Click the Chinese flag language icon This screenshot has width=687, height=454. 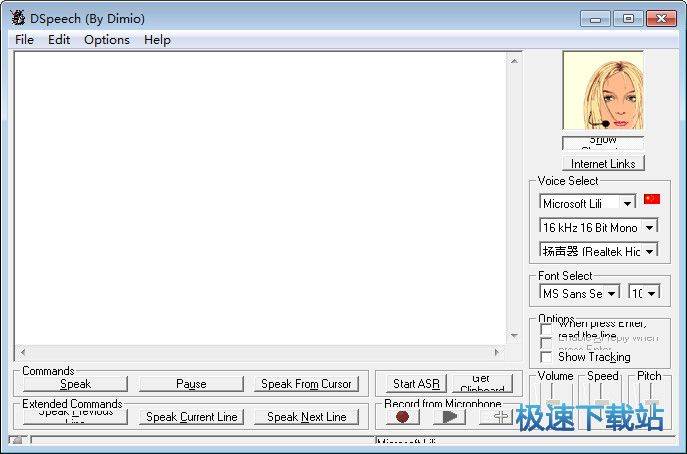pos(652,199)
